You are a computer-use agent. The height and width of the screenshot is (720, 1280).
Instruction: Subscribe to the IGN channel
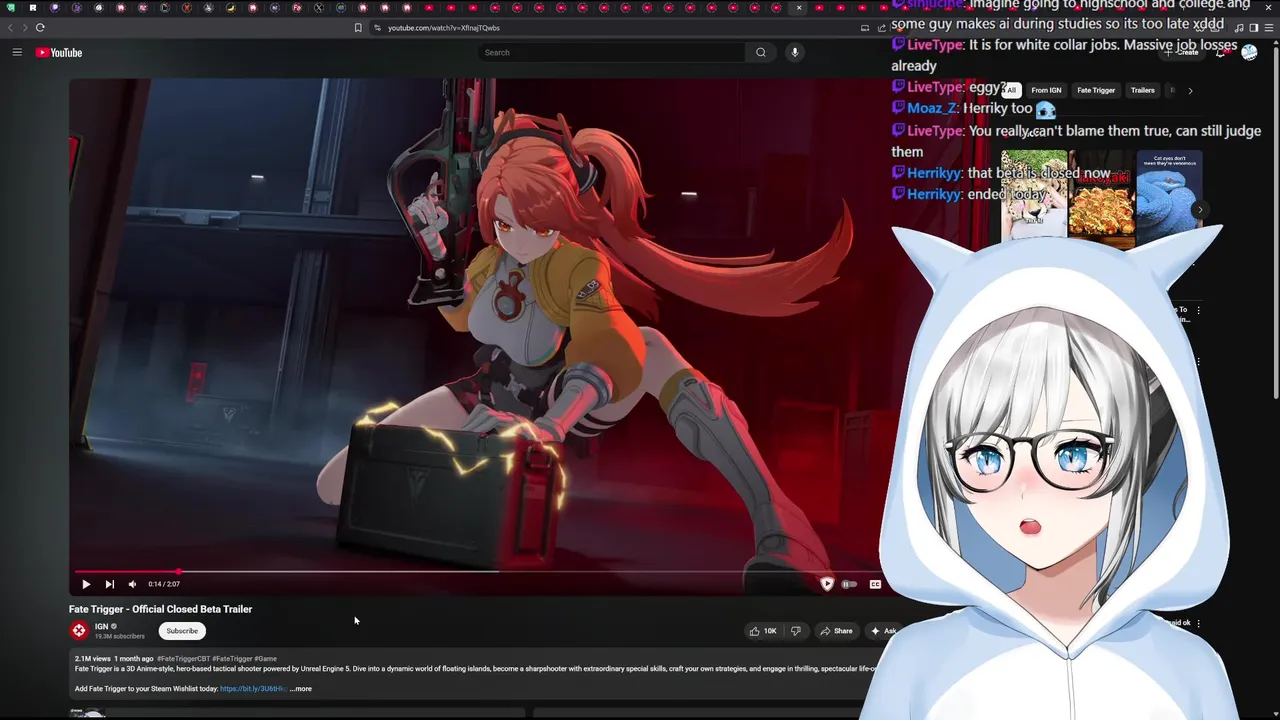[182, 631]
